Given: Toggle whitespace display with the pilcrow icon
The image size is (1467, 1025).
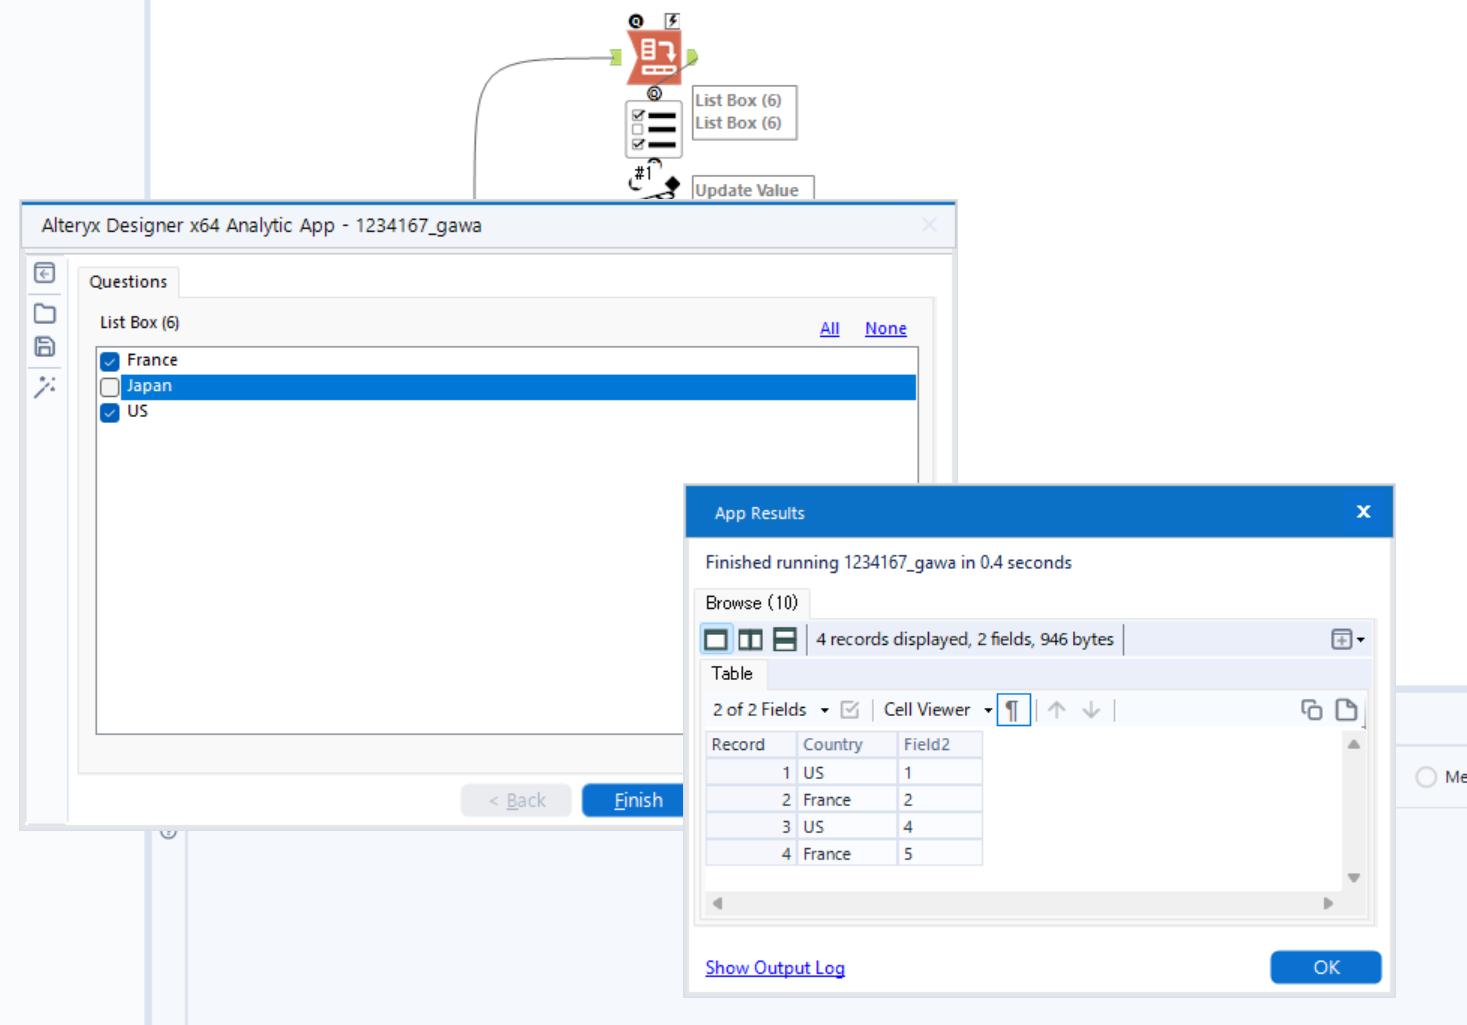Looking at the screenshot, I should click(x=1013, y=709).
